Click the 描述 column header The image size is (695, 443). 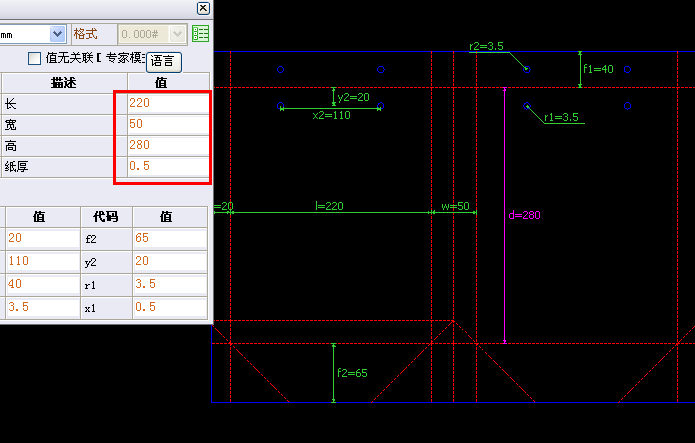[63, 81]
